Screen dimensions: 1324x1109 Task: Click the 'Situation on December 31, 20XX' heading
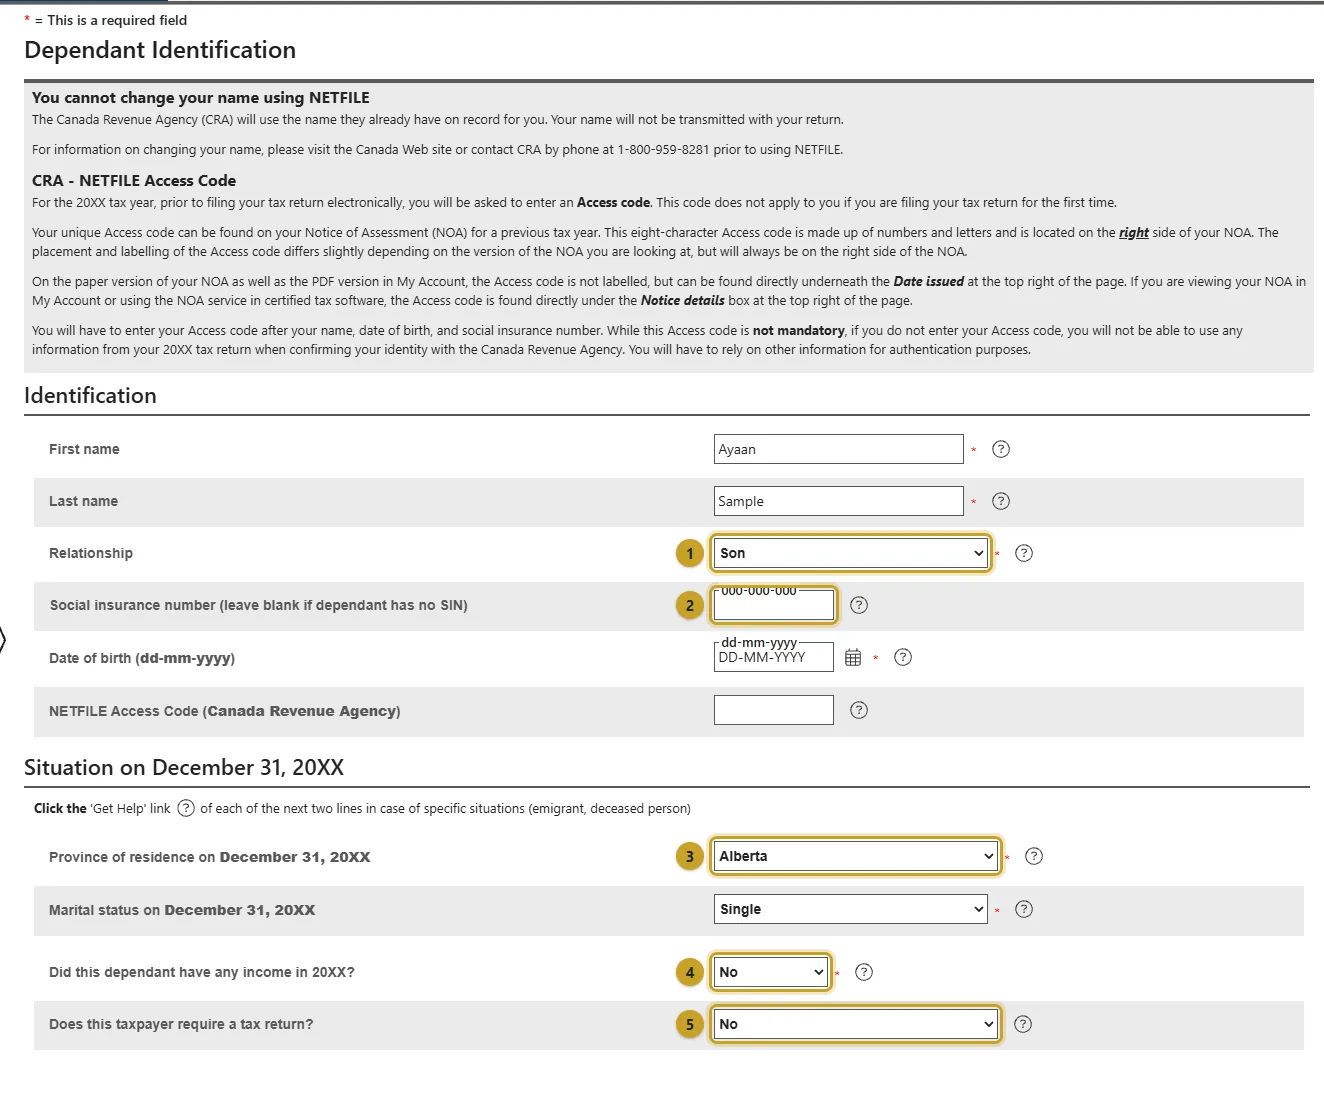(x=184, y=768)
